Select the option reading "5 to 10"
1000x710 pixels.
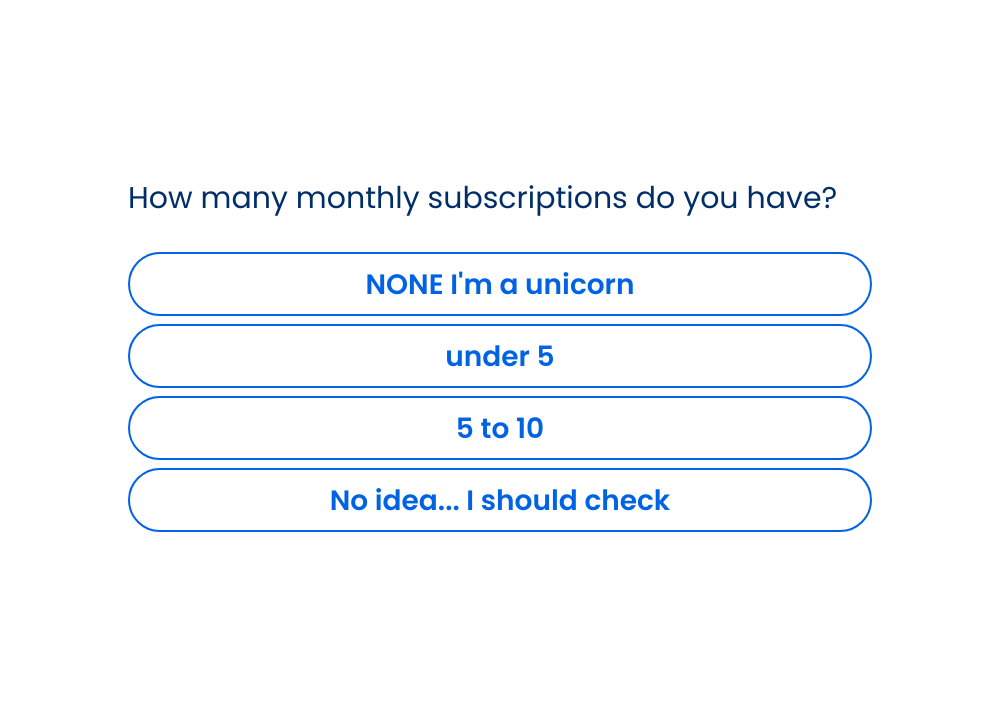499,428
